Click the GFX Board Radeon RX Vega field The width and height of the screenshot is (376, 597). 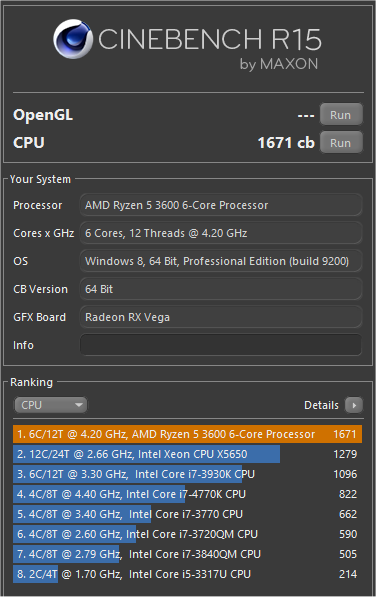coord(221,317)
